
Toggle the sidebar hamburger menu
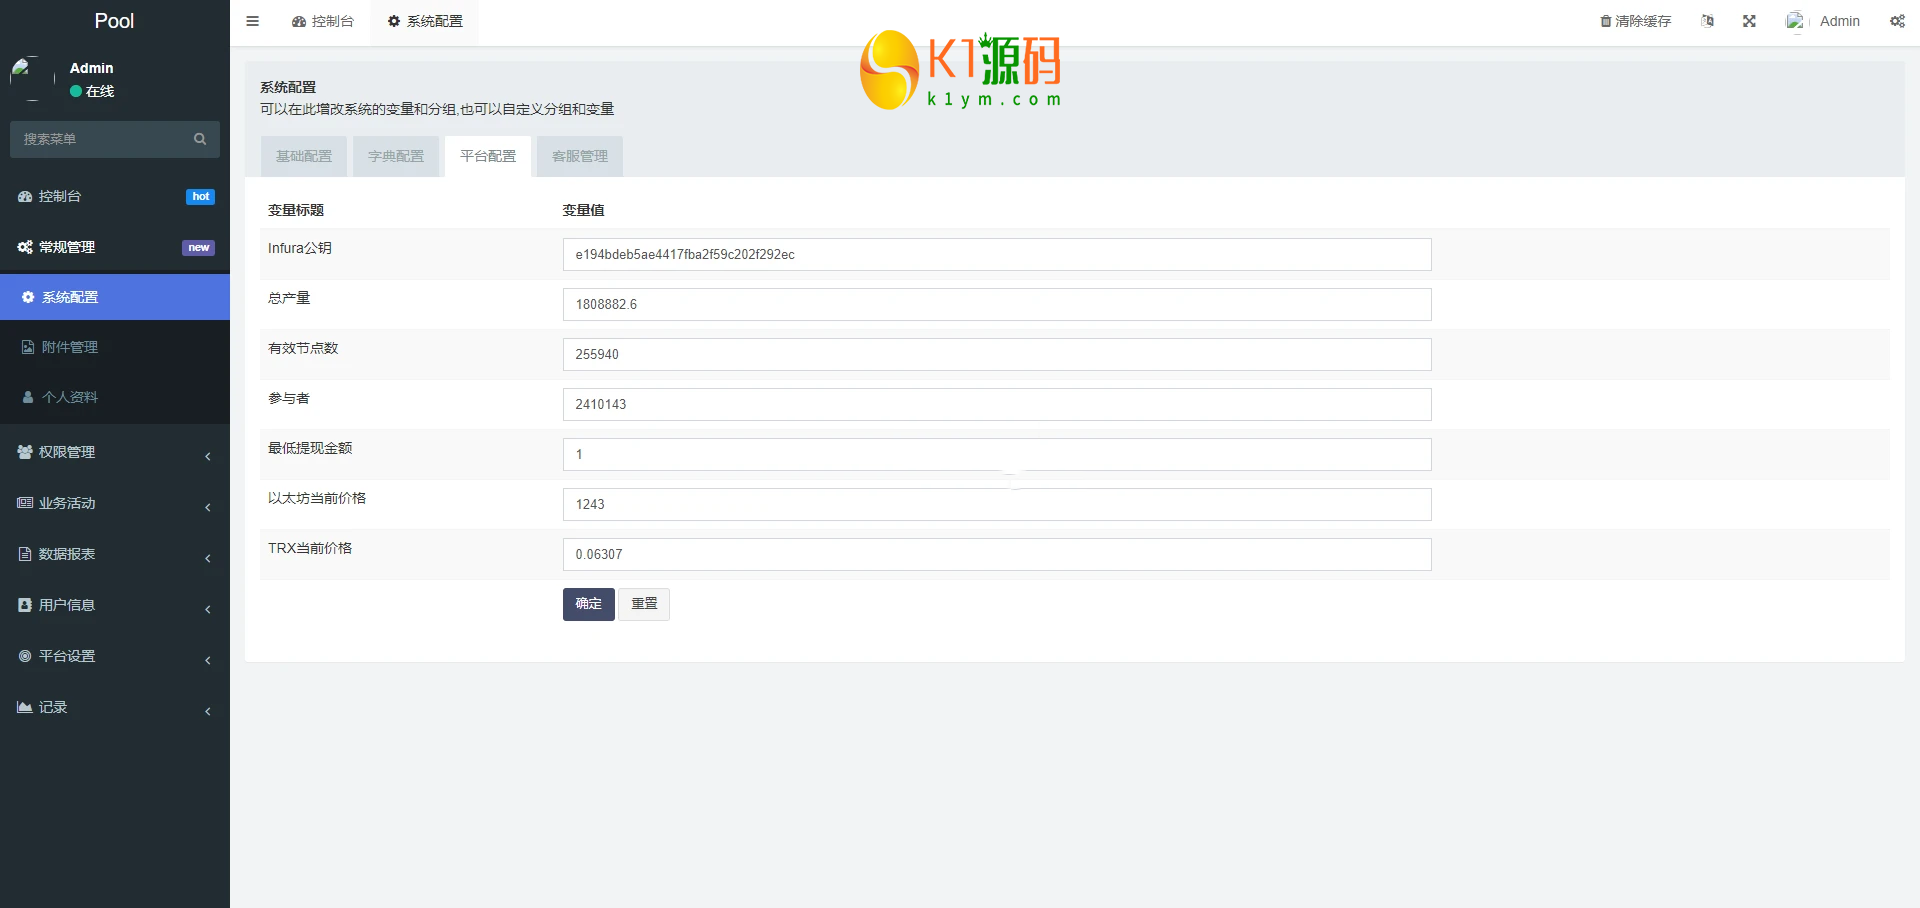click(x=253, y=21)
